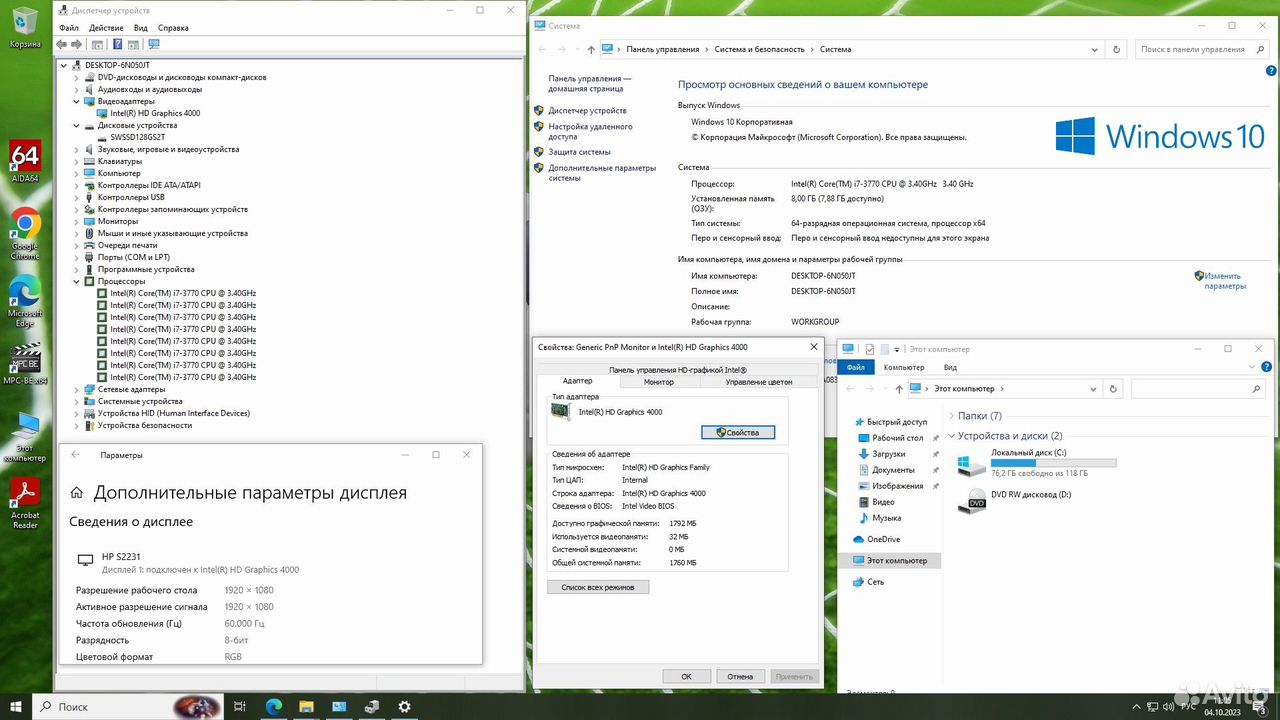Switch to the Монитор tab
Image resolution: width=1280 pixels, height=720 pixels.
point(658,382)
